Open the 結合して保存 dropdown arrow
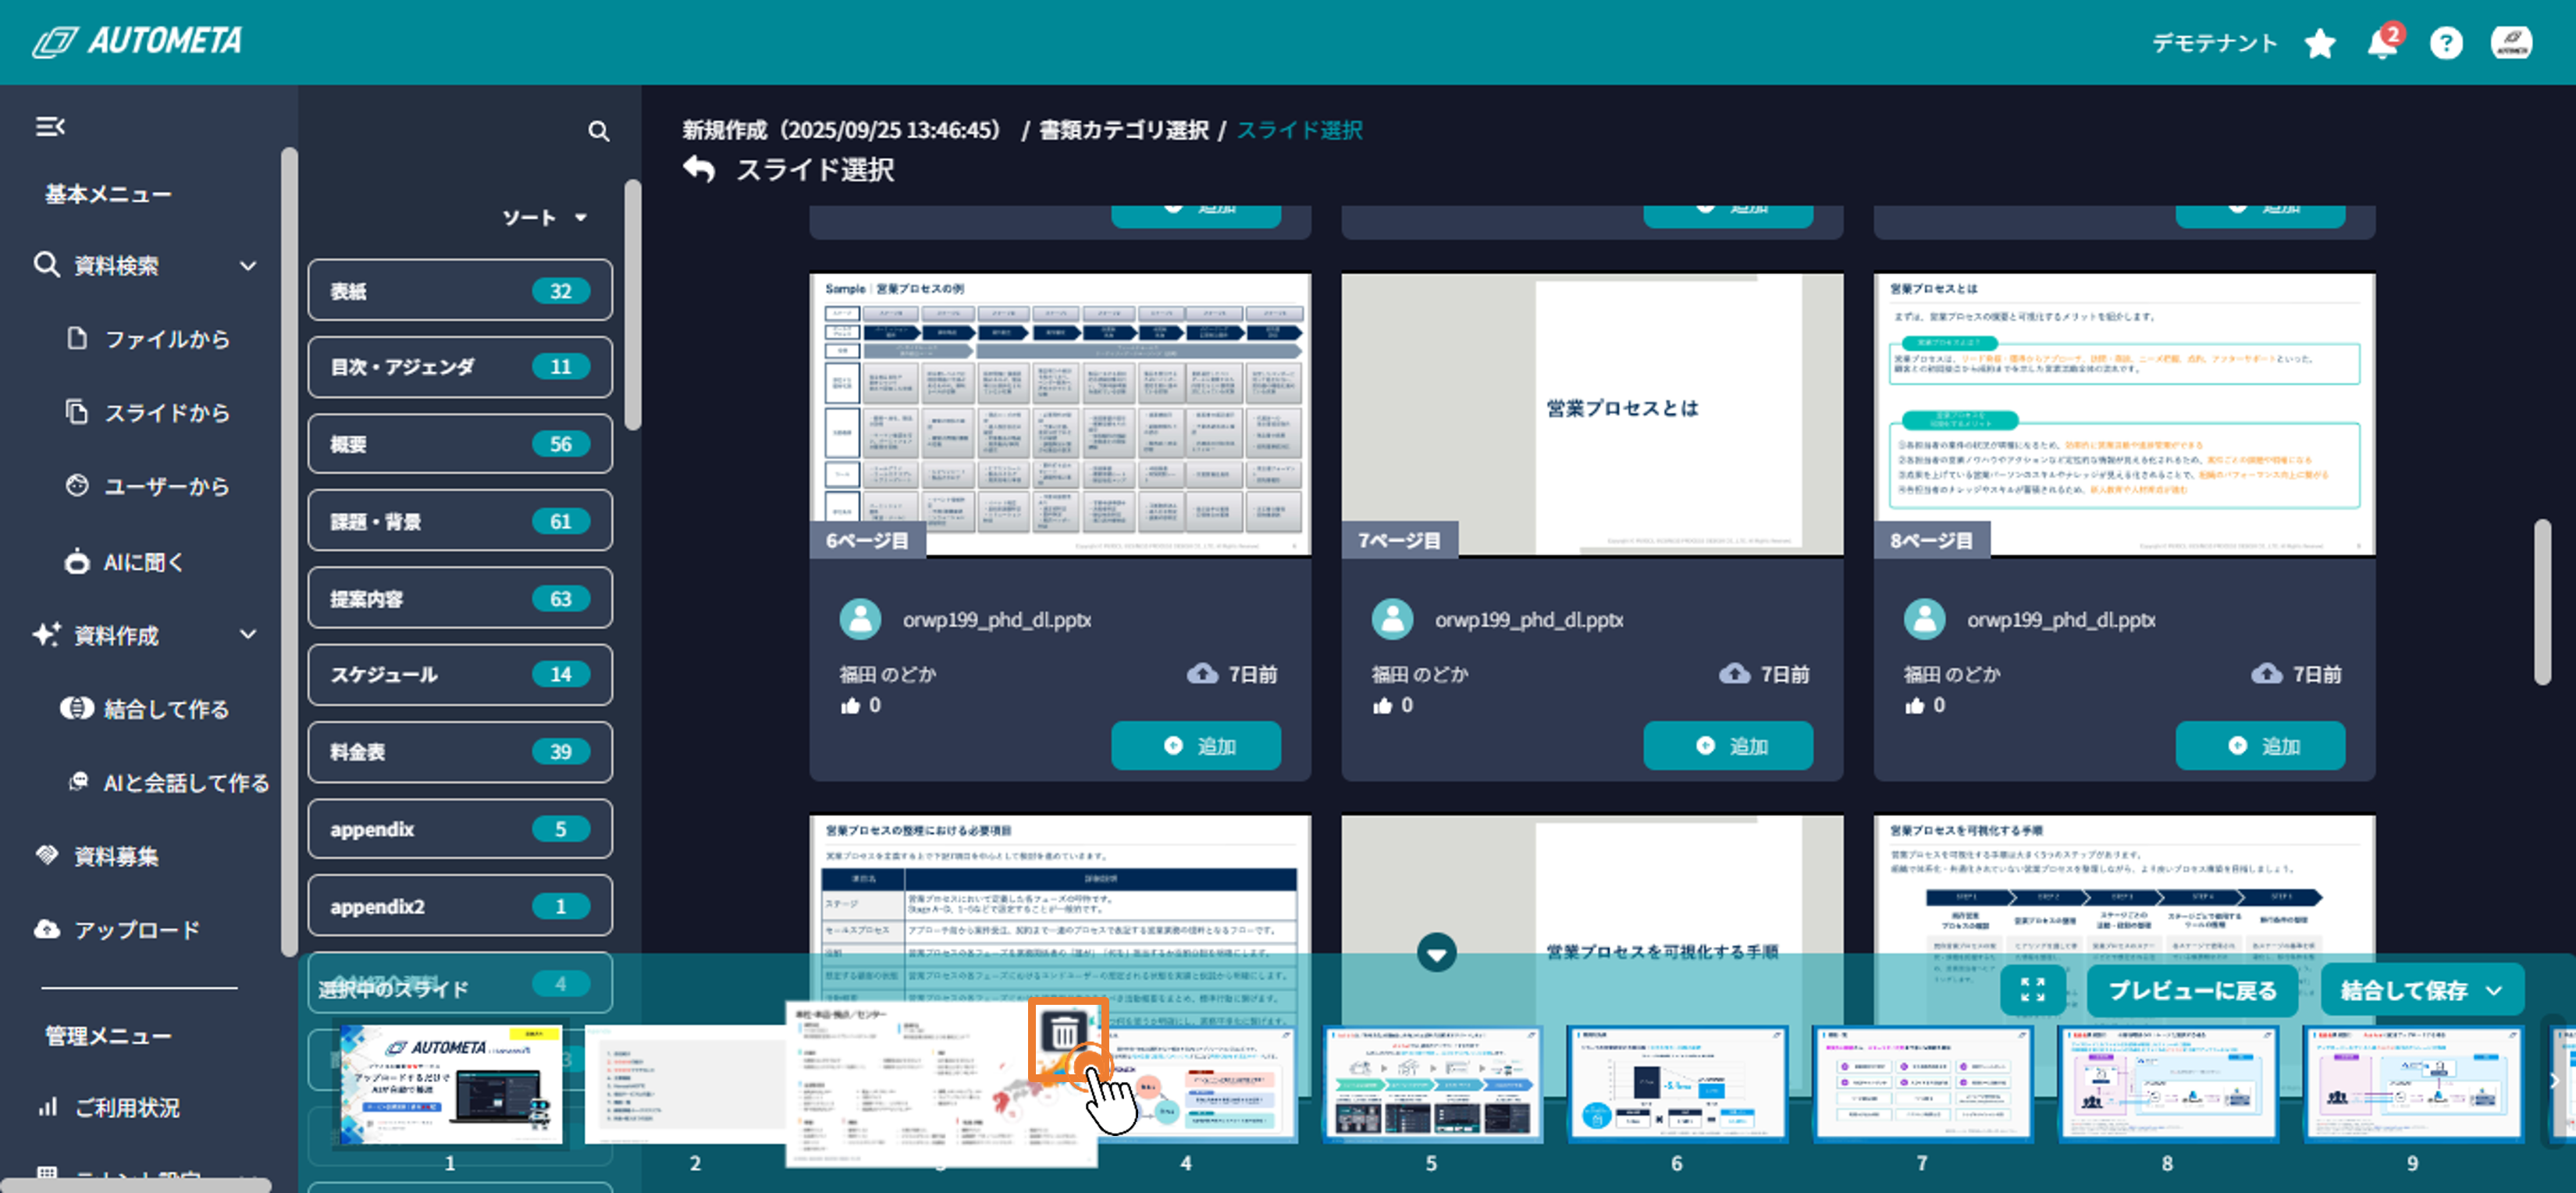2576x1193 pixels. pos(2494,990)
